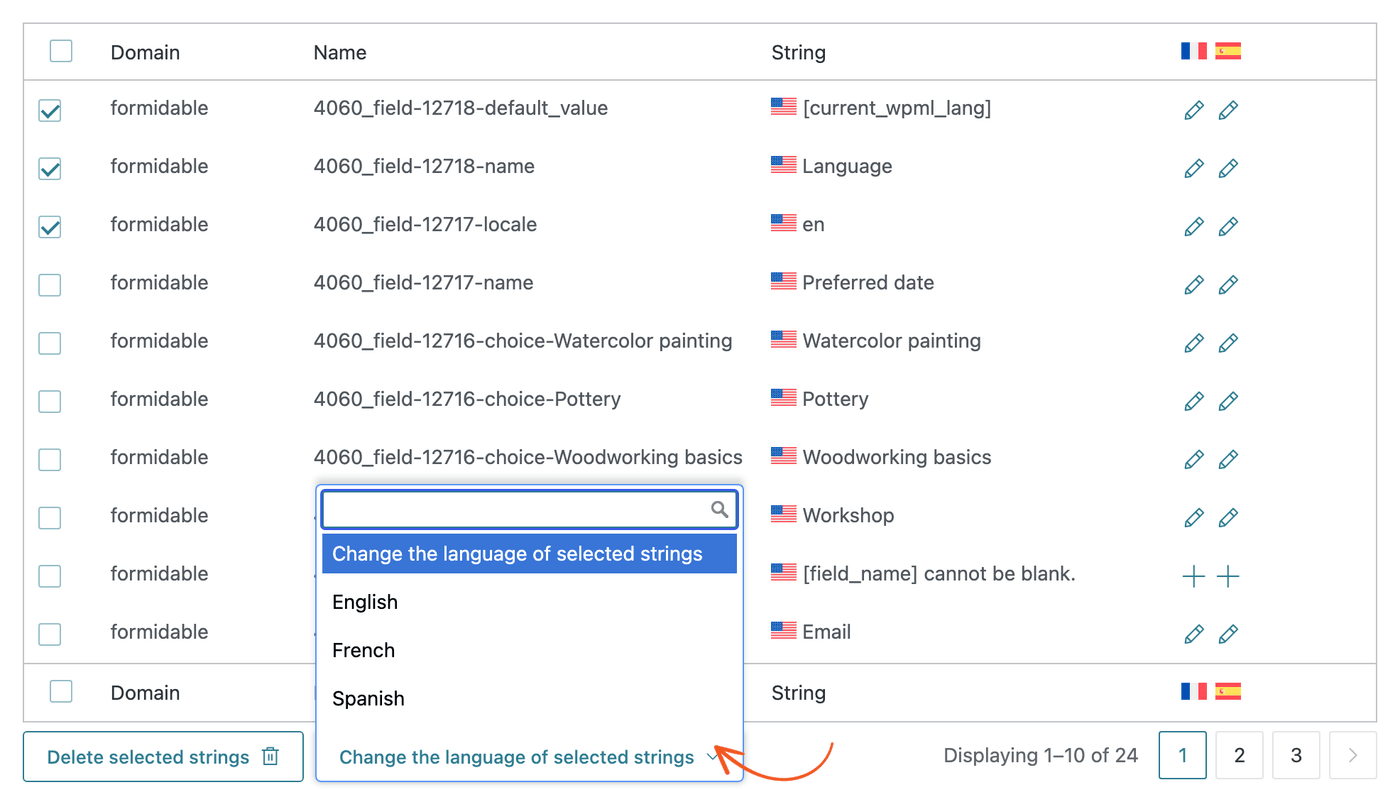Edit French translation of Woodworking basics
This screenshot has width=1400, height=789.
[x=1194, y=459]
